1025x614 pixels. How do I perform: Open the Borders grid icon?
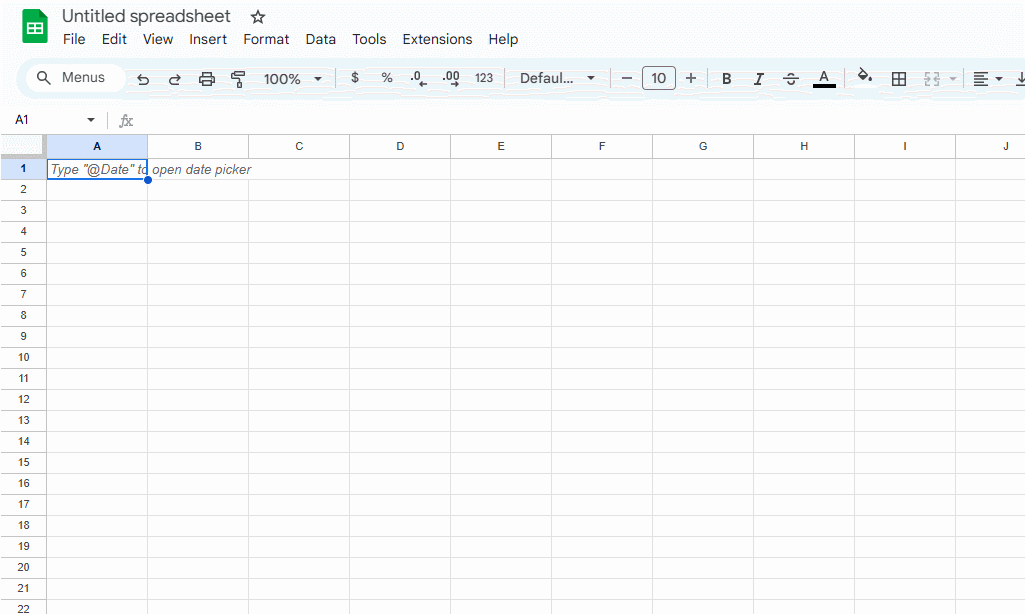coord(899,79)
